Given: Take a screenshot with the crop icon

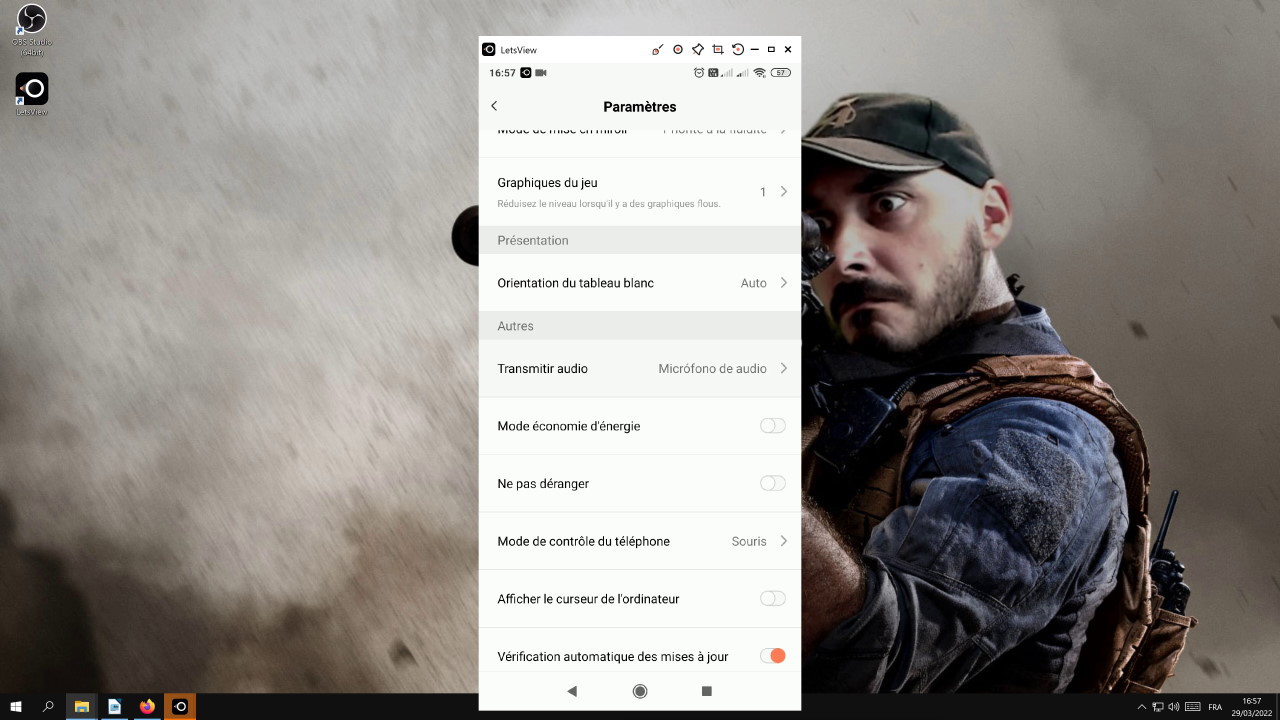Looking at the screenshot, I should point(717,50).
